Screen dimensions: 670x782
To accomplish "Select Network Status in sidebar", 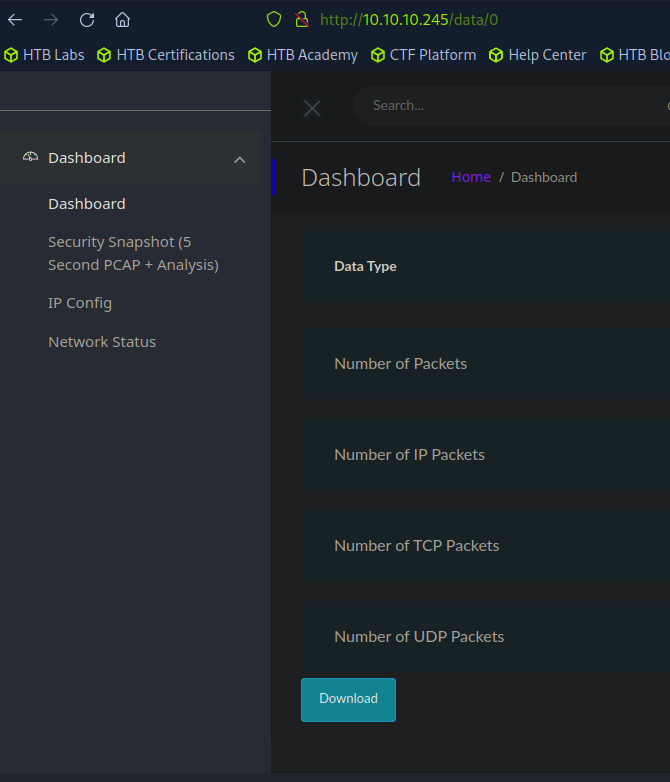I will tap(102, 342).
